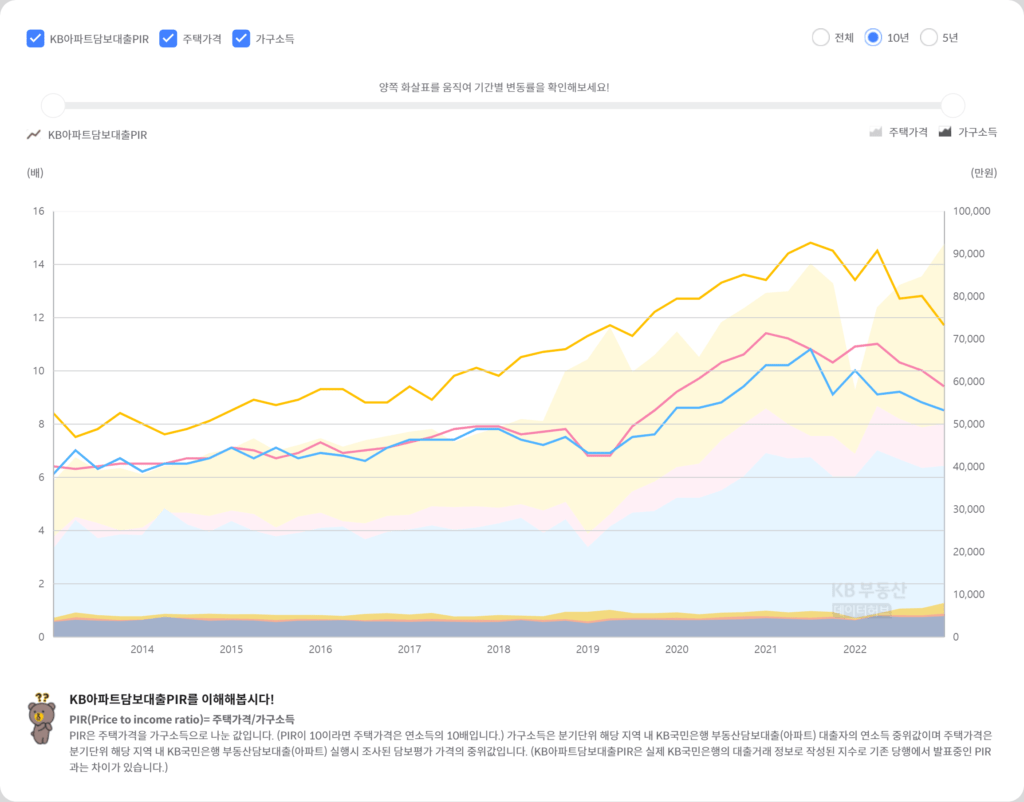Click the yellow line's peak in 2021
Screen dimensions: 1024x802
click(810, 243)
